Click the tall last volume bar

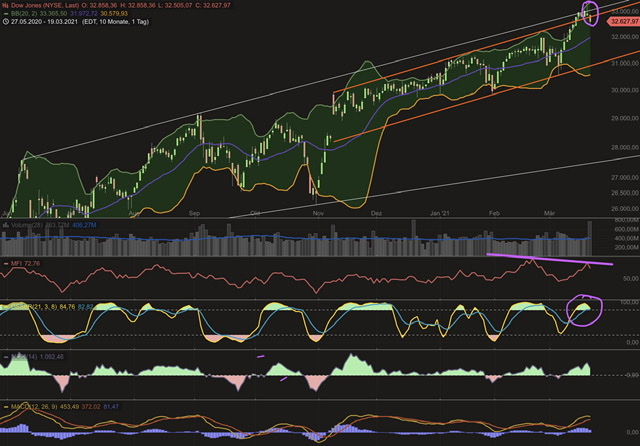[589, 238]
